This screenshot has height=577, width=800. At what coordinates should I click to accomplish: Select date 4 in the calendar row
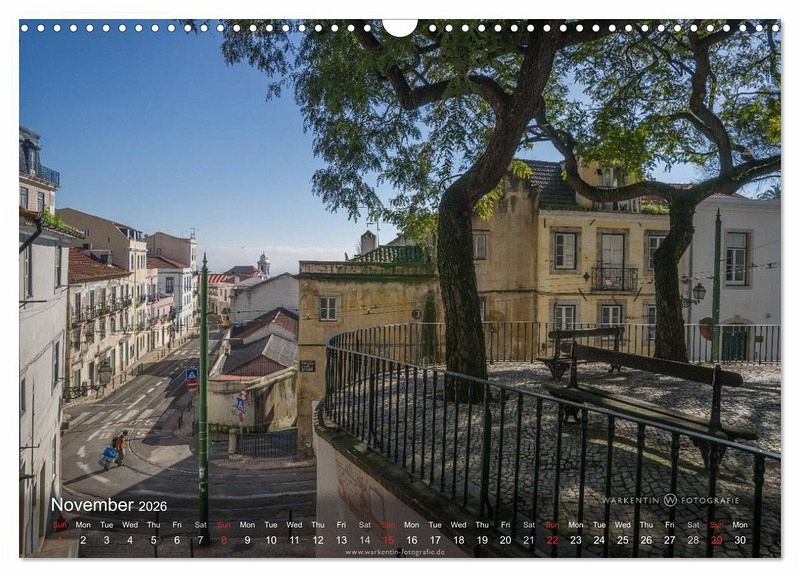(x=130, y=540)
